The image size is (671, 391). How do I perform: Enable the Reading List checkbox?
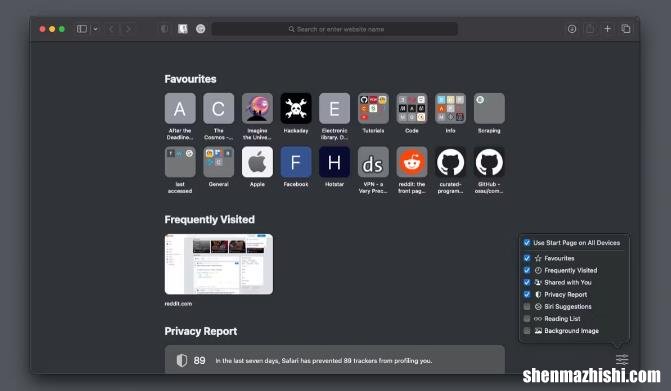[x=527, y=319]
